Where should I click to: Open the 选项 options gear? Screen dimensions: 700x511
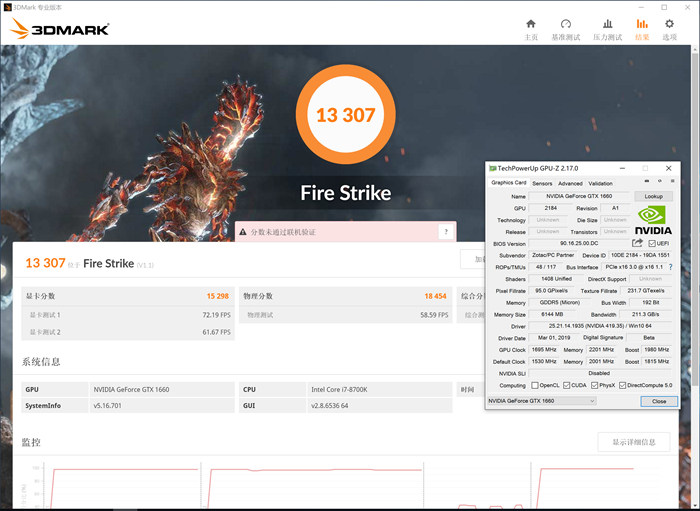[x=669, y=30]
